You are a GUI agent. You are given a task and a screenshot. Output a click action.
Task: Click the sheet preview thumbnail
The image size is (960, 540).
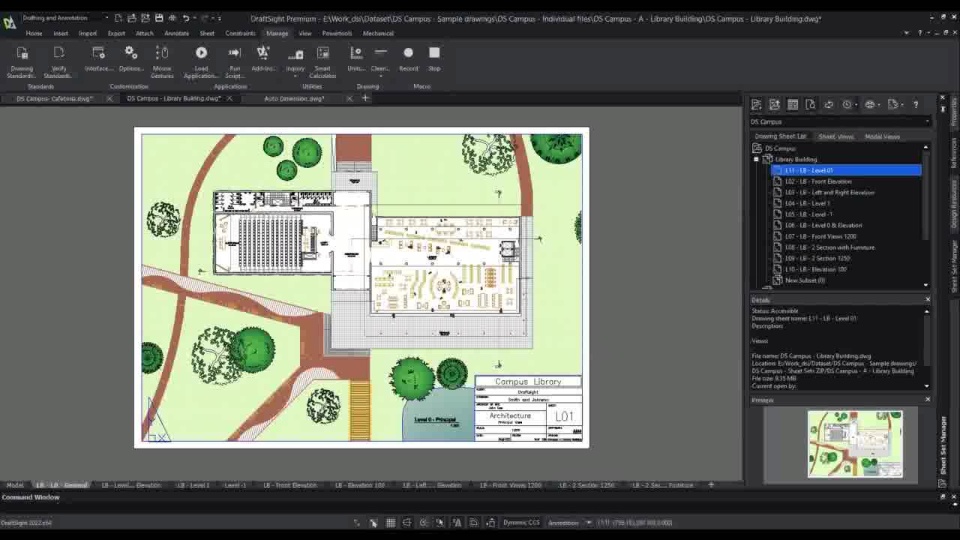[855, 444]
